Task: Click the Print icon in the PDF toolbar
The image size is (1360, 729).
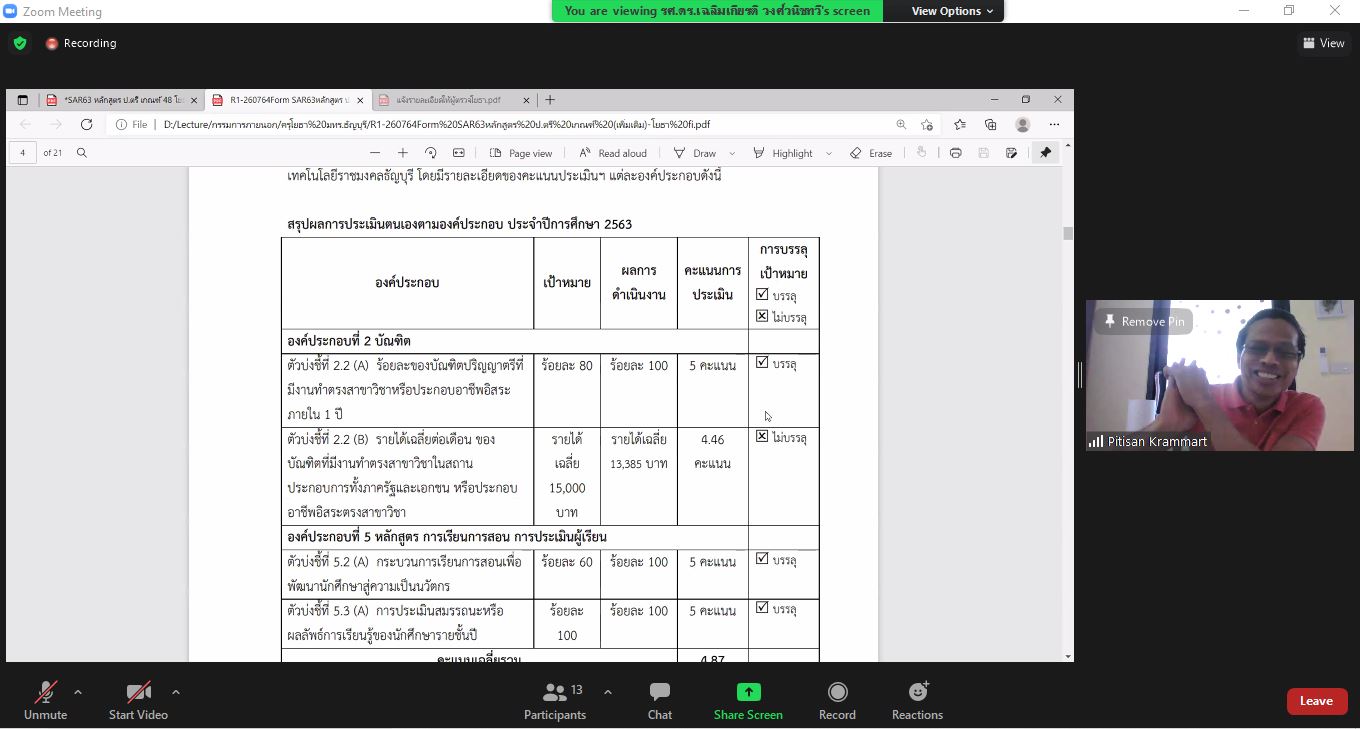Action: tap(955, 153)
